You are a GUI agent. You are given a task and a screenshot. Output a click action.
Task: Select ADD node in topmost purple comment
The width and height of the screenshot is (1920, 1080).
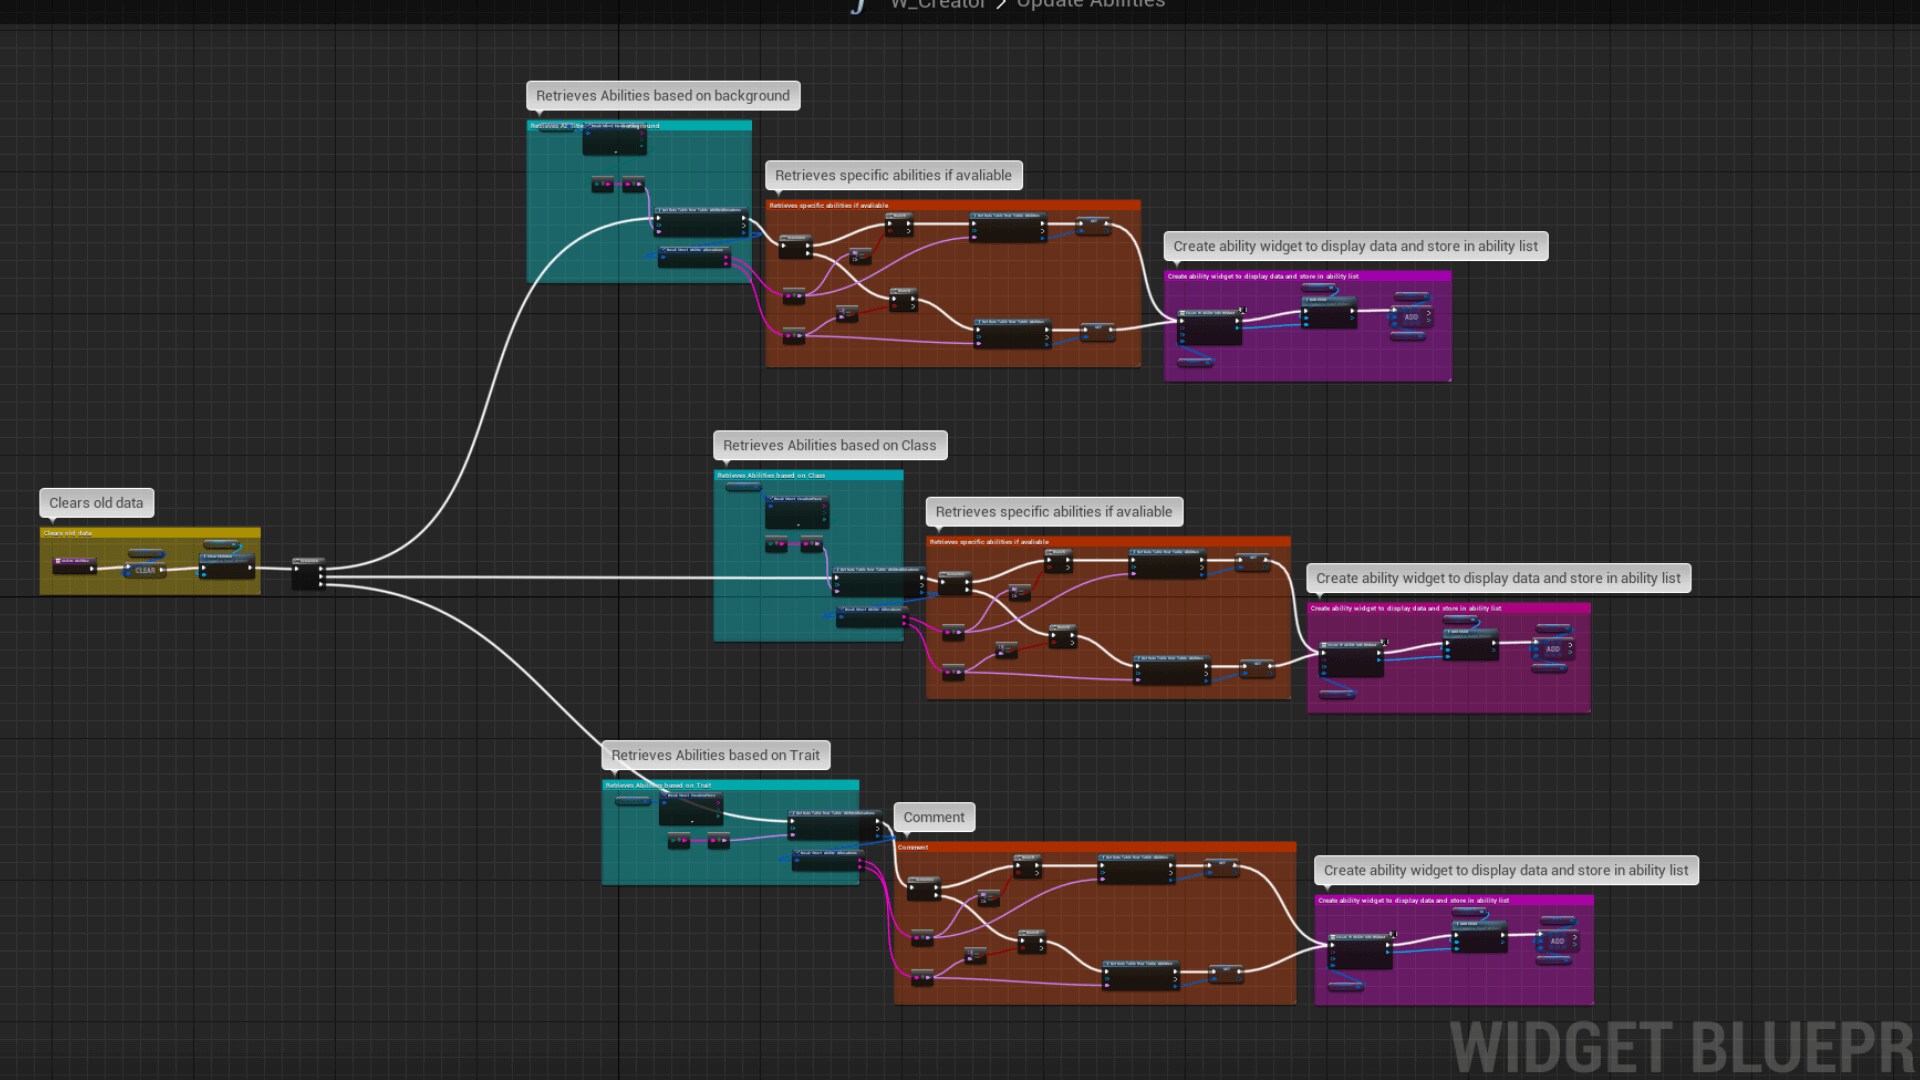1411,317
